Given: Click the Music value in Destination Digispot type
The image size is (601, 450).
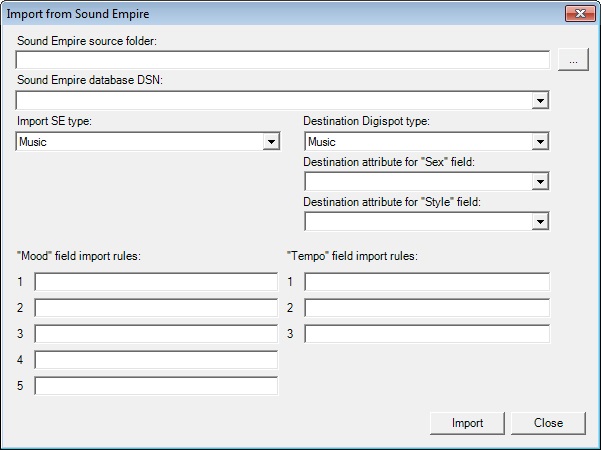Looking at the screenshot, I should click(322, 142).
